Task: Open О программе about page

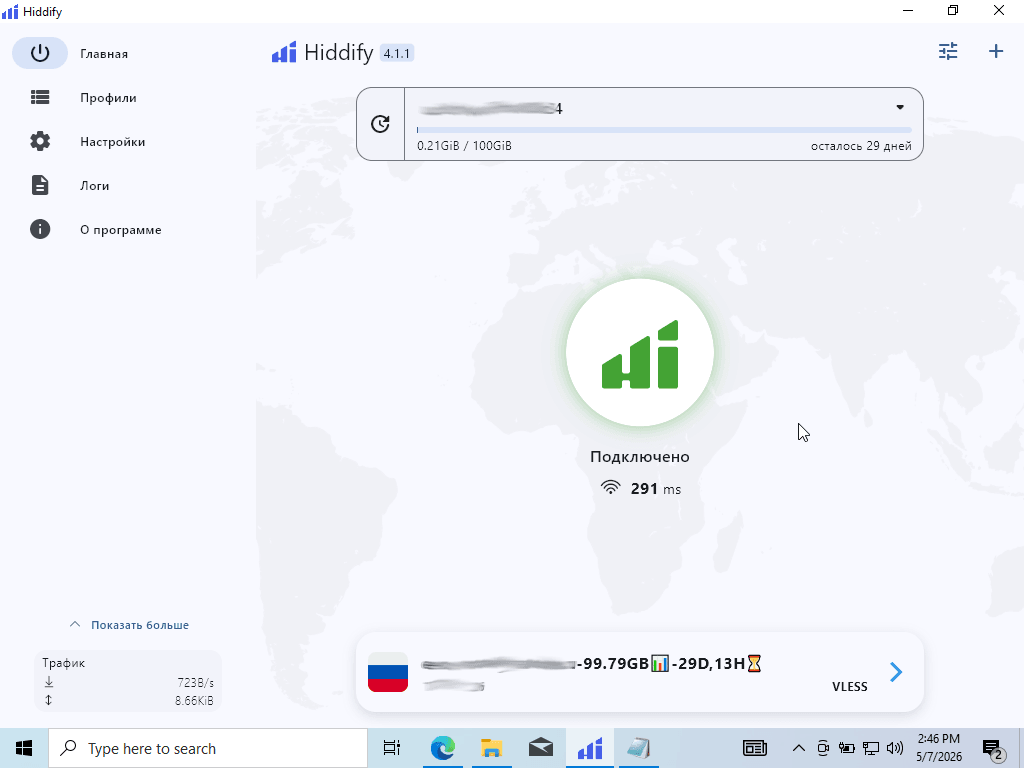Action: click(x=121, y=229)
